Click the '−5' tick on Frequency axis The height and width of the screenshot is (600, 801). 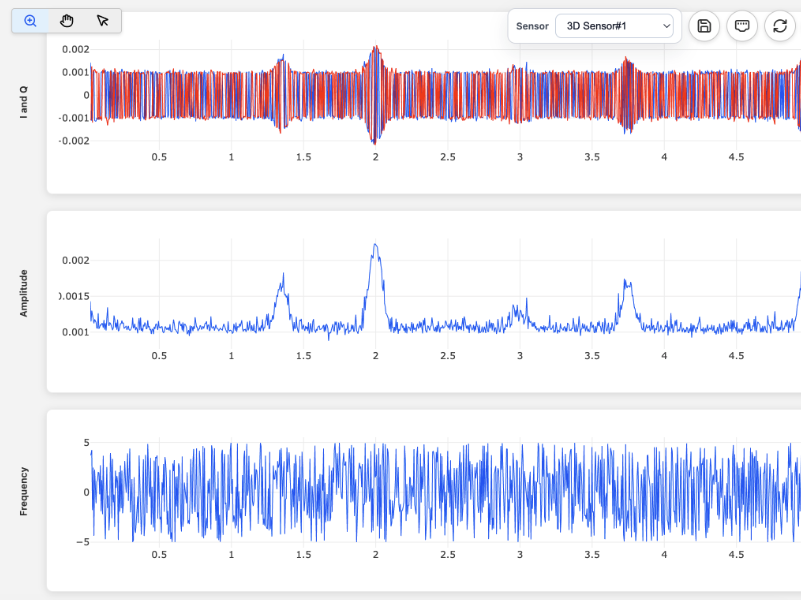coord(83,542)
